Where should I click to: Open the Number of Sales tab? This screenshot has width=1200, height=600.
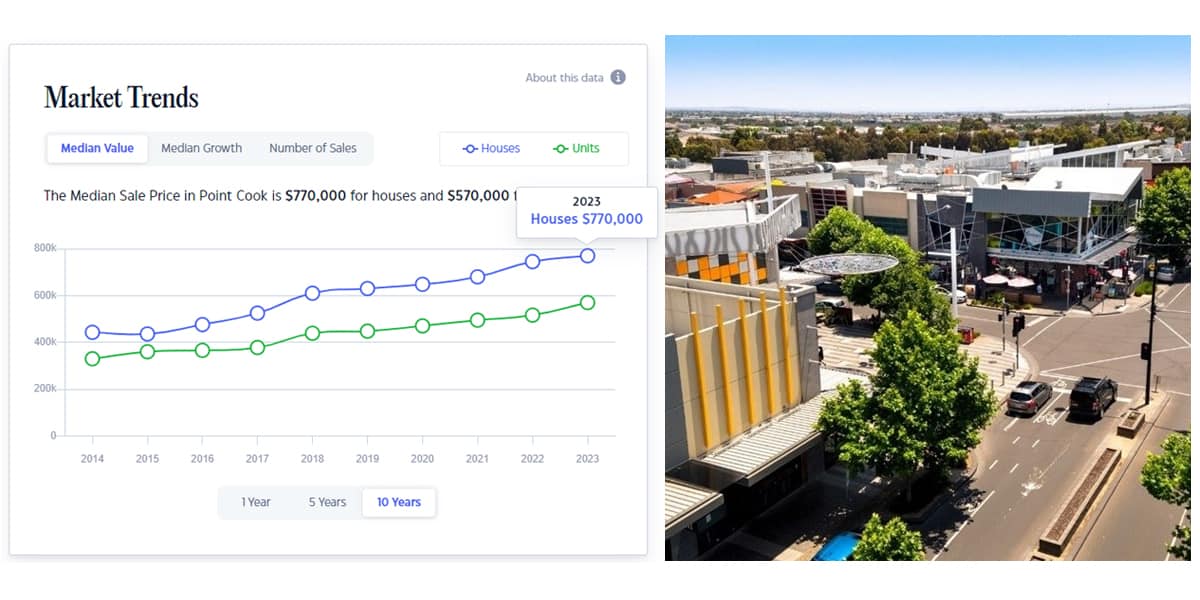coord(312,148)
